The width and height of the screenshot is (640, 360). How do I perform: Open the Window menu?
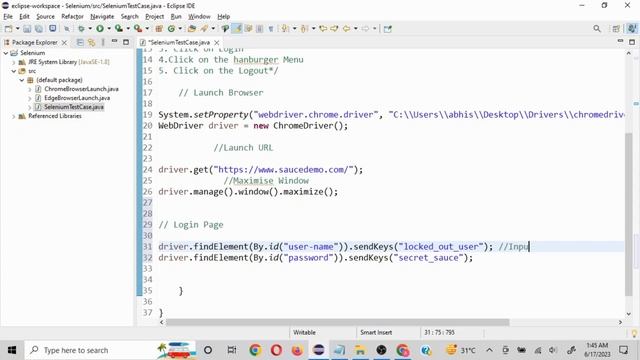pyautogui.click(x=199, y=16)
